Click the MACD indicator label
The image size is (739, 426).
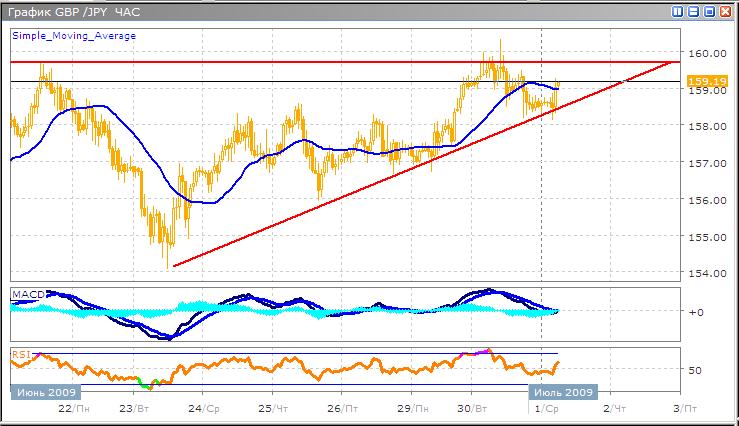point(26,294)
